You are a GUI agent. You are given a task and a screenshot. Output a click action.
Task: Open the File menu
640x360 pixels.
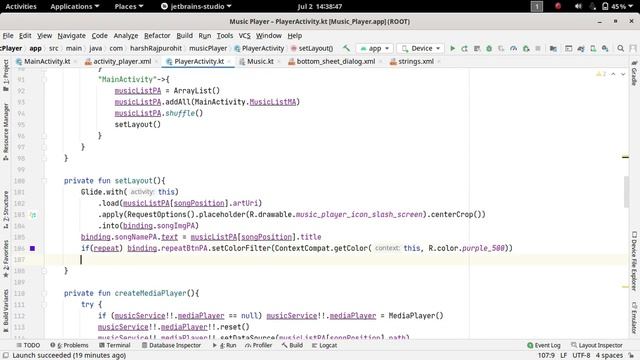coord(8,36)
